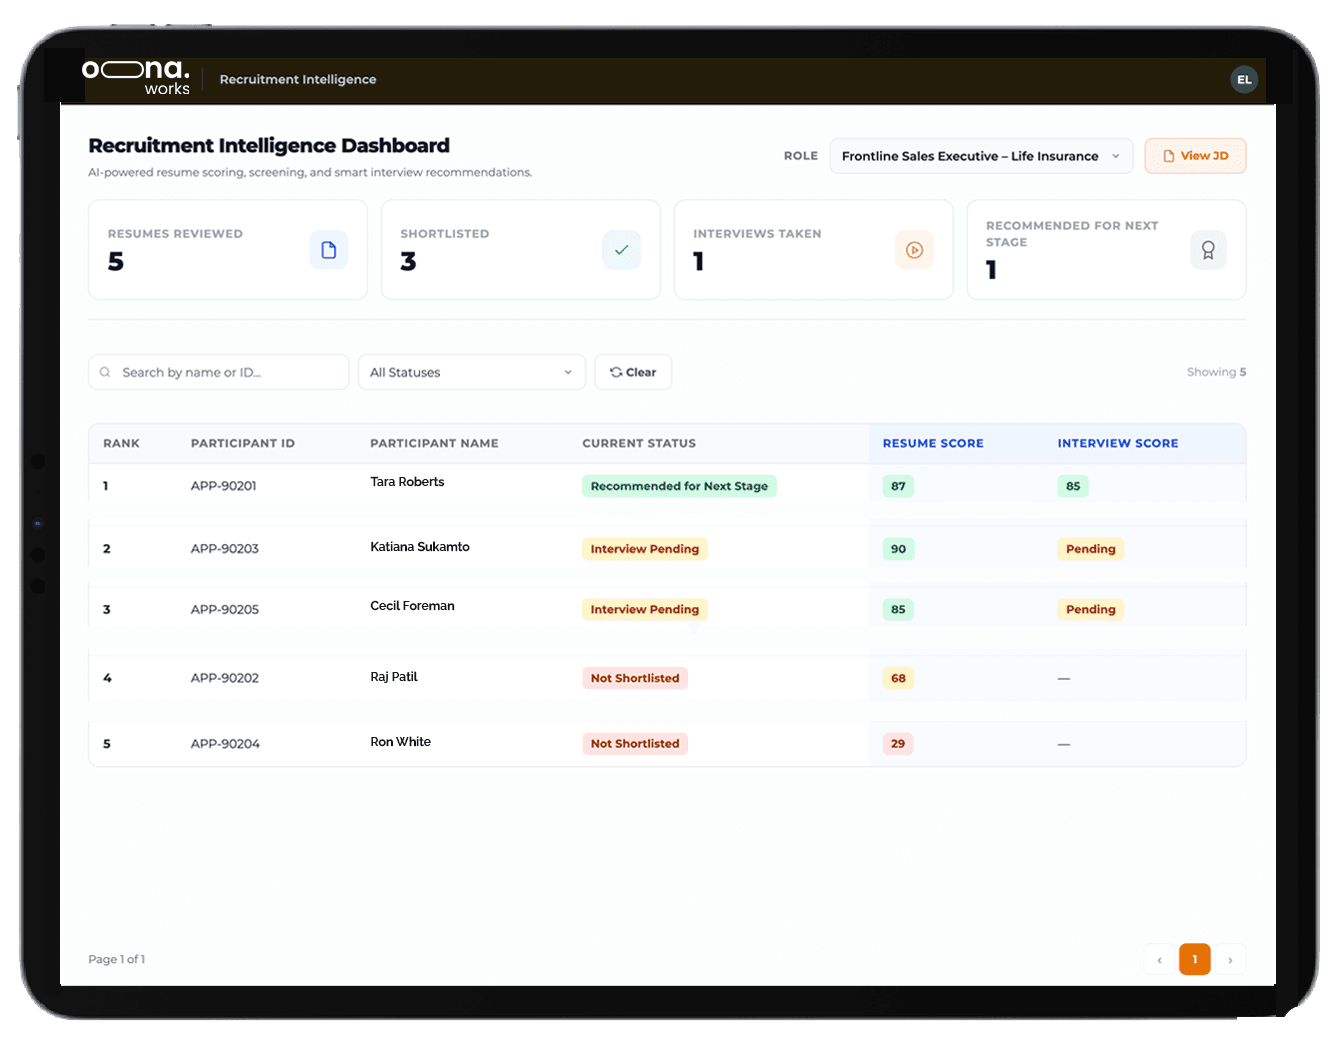Open the EL profile avatar
1340x1038 pixels.
(1244, 79)
